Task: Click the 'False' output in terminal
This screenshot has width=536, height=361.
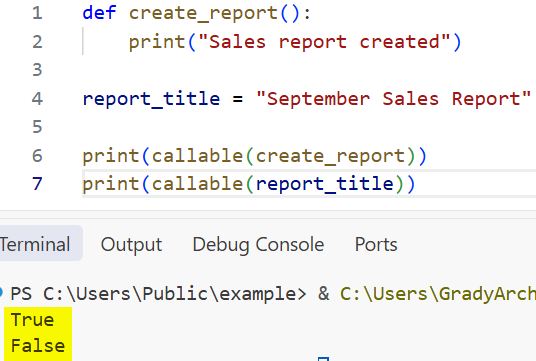Action: point(38,346)
